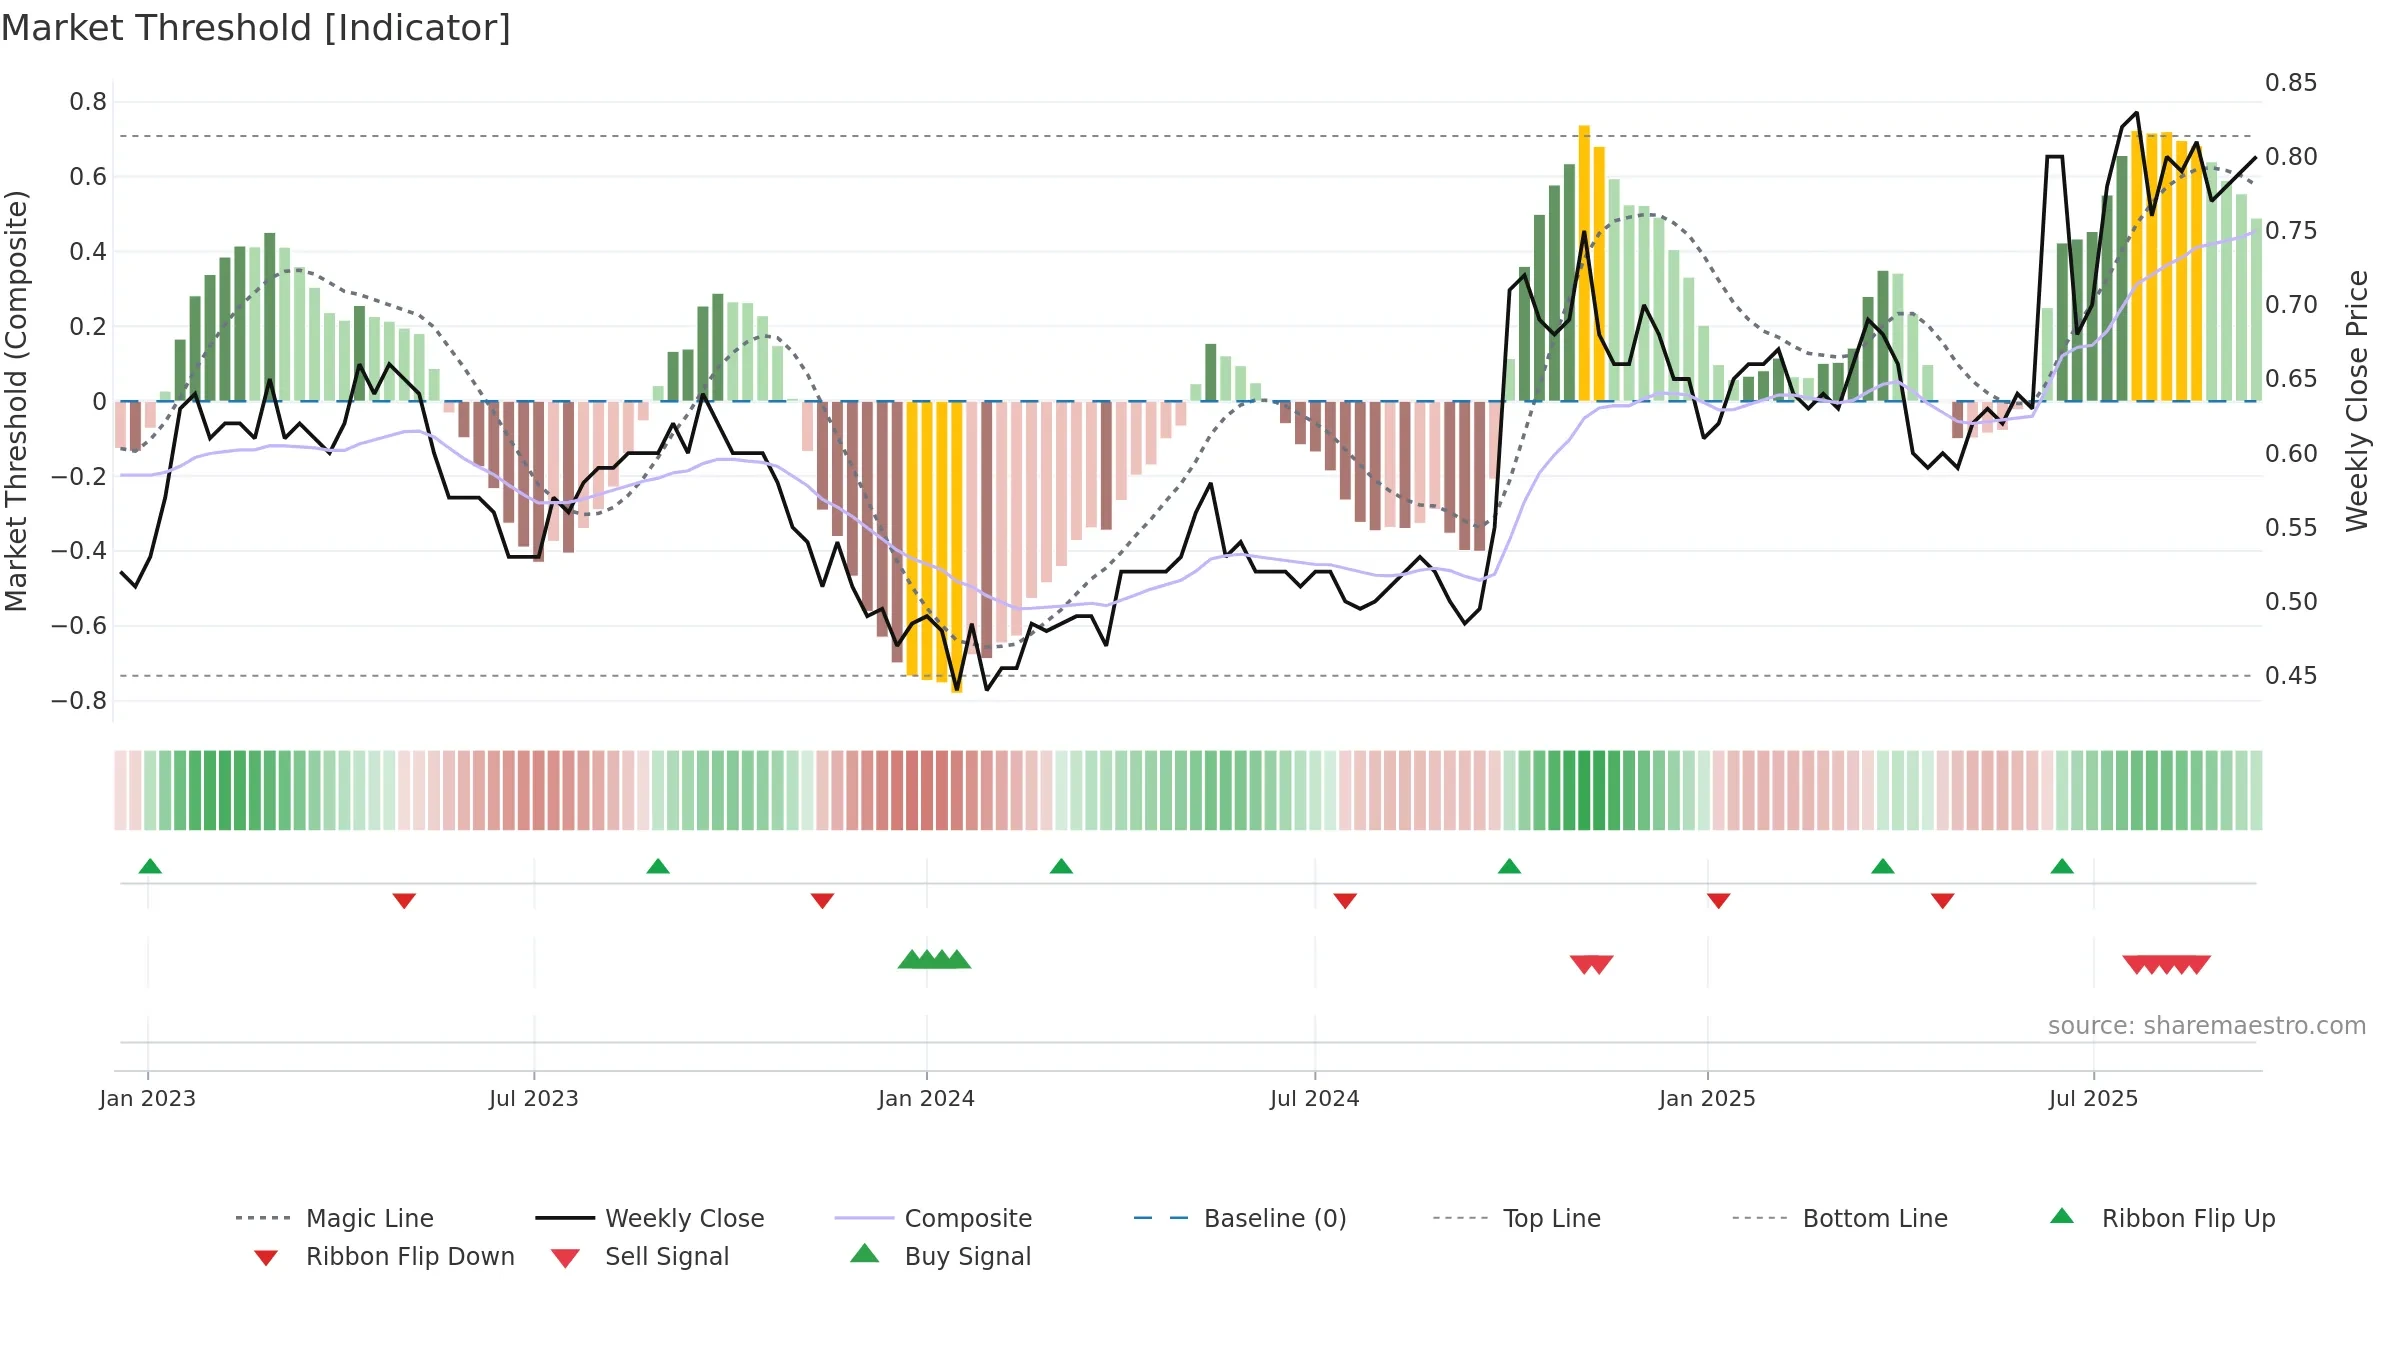Toggle the Sell Signal legend entry

[640, 1256]
